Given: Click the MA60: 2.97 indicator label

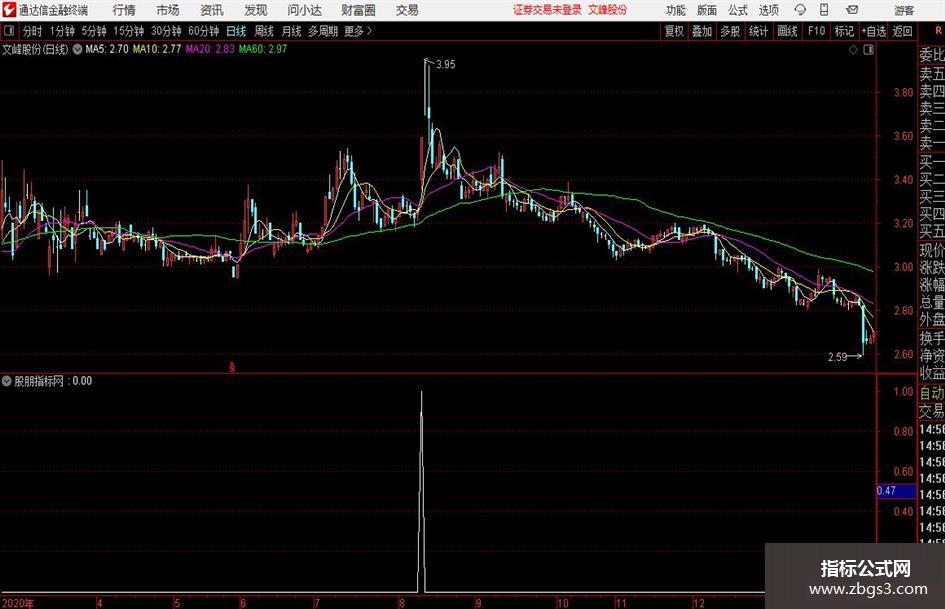Looking at the screenshot, I should pos(263,49).
